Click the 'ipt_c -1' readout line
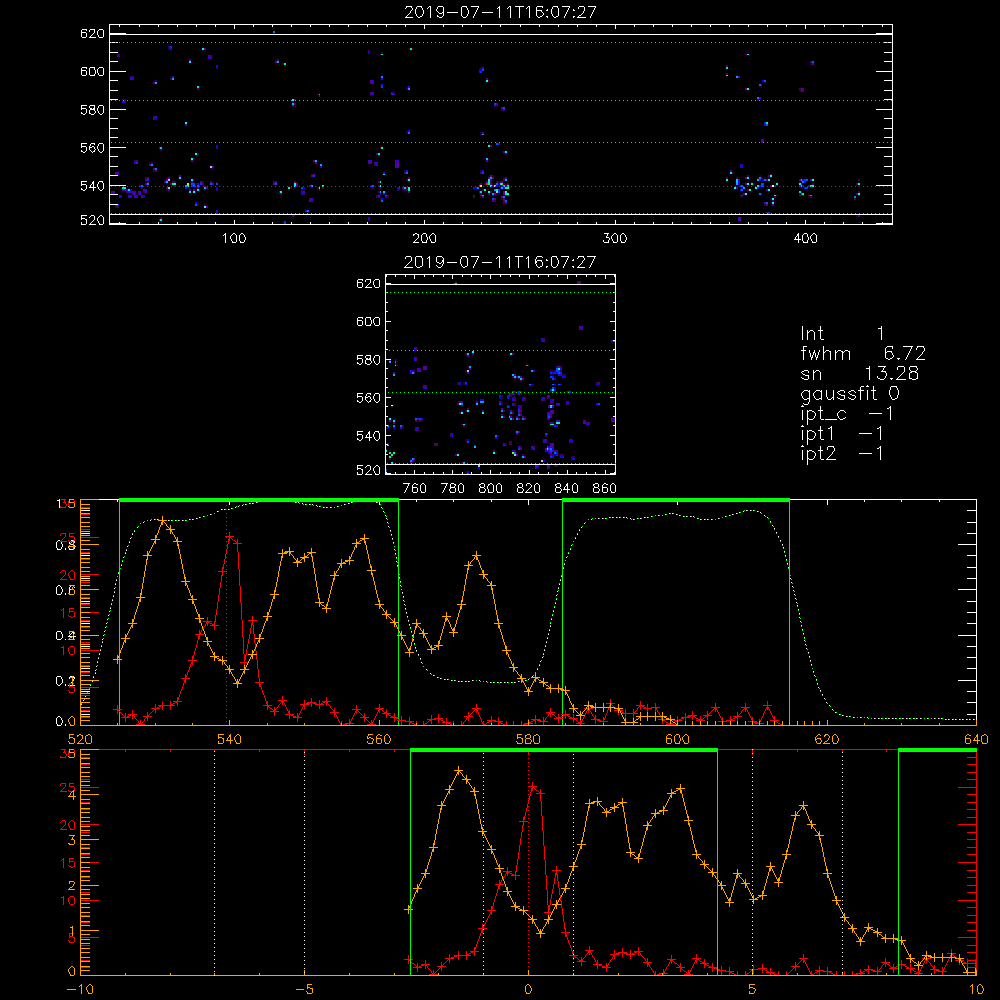The width and height of the screenshot is (1000, 1000). (x=847, y=415)
